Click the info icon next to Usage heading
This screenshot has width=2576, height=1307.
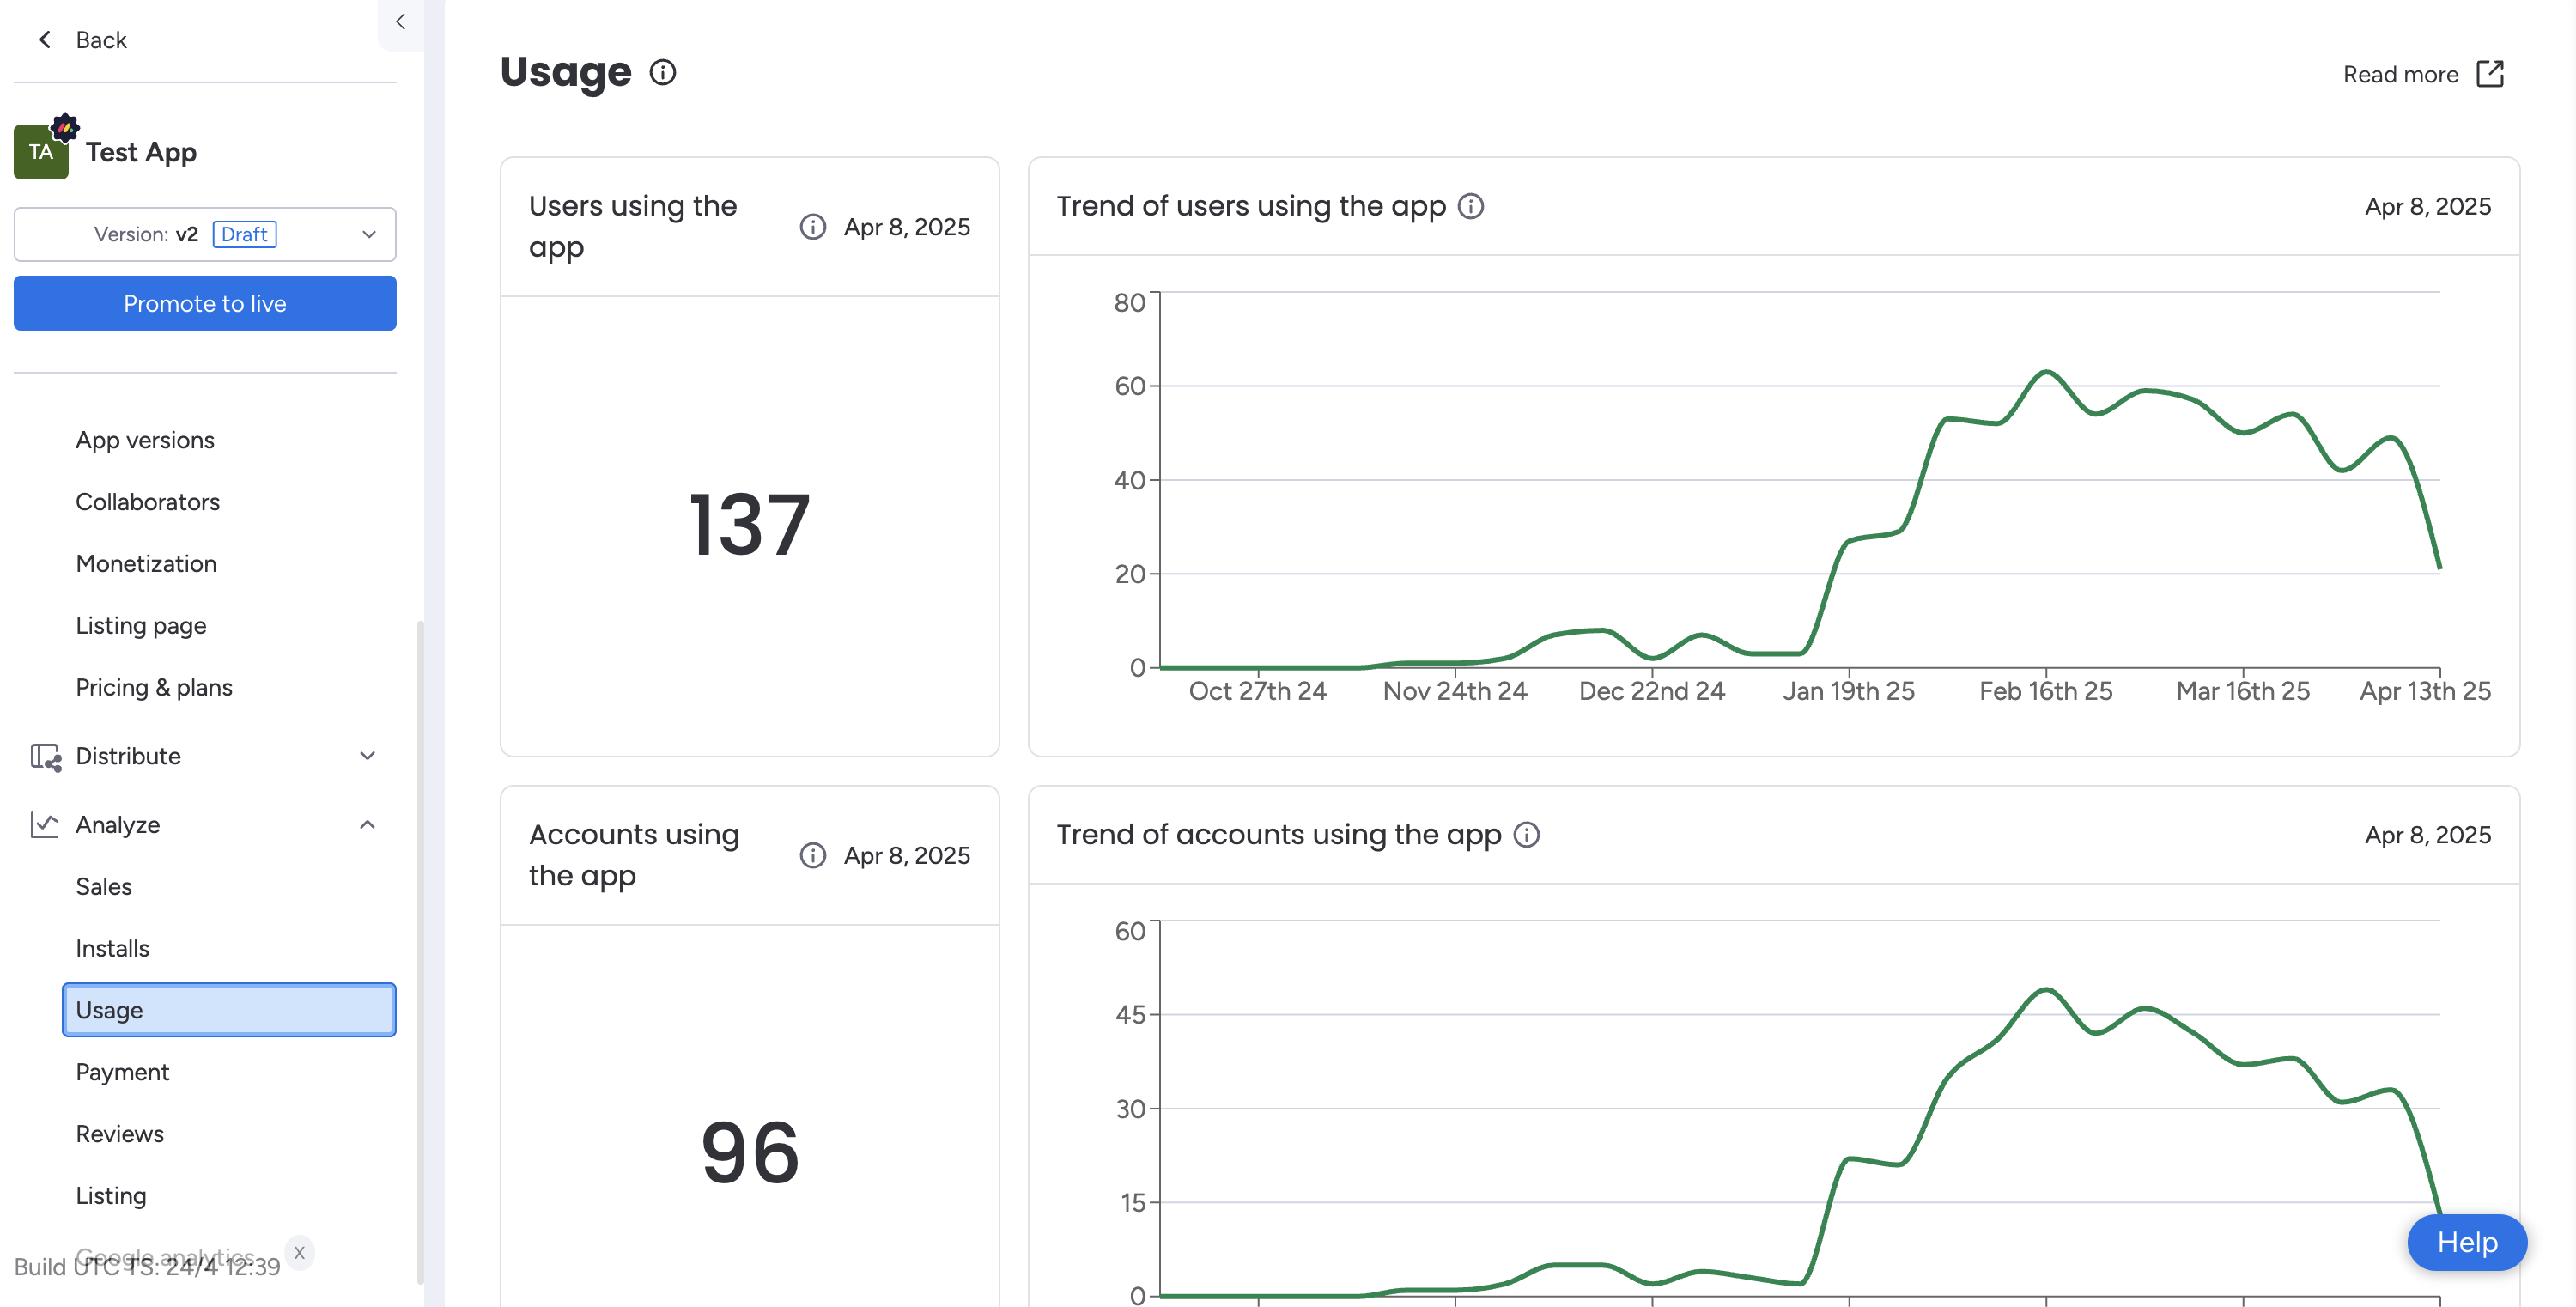pyautogui.click(x=662, y=72)
